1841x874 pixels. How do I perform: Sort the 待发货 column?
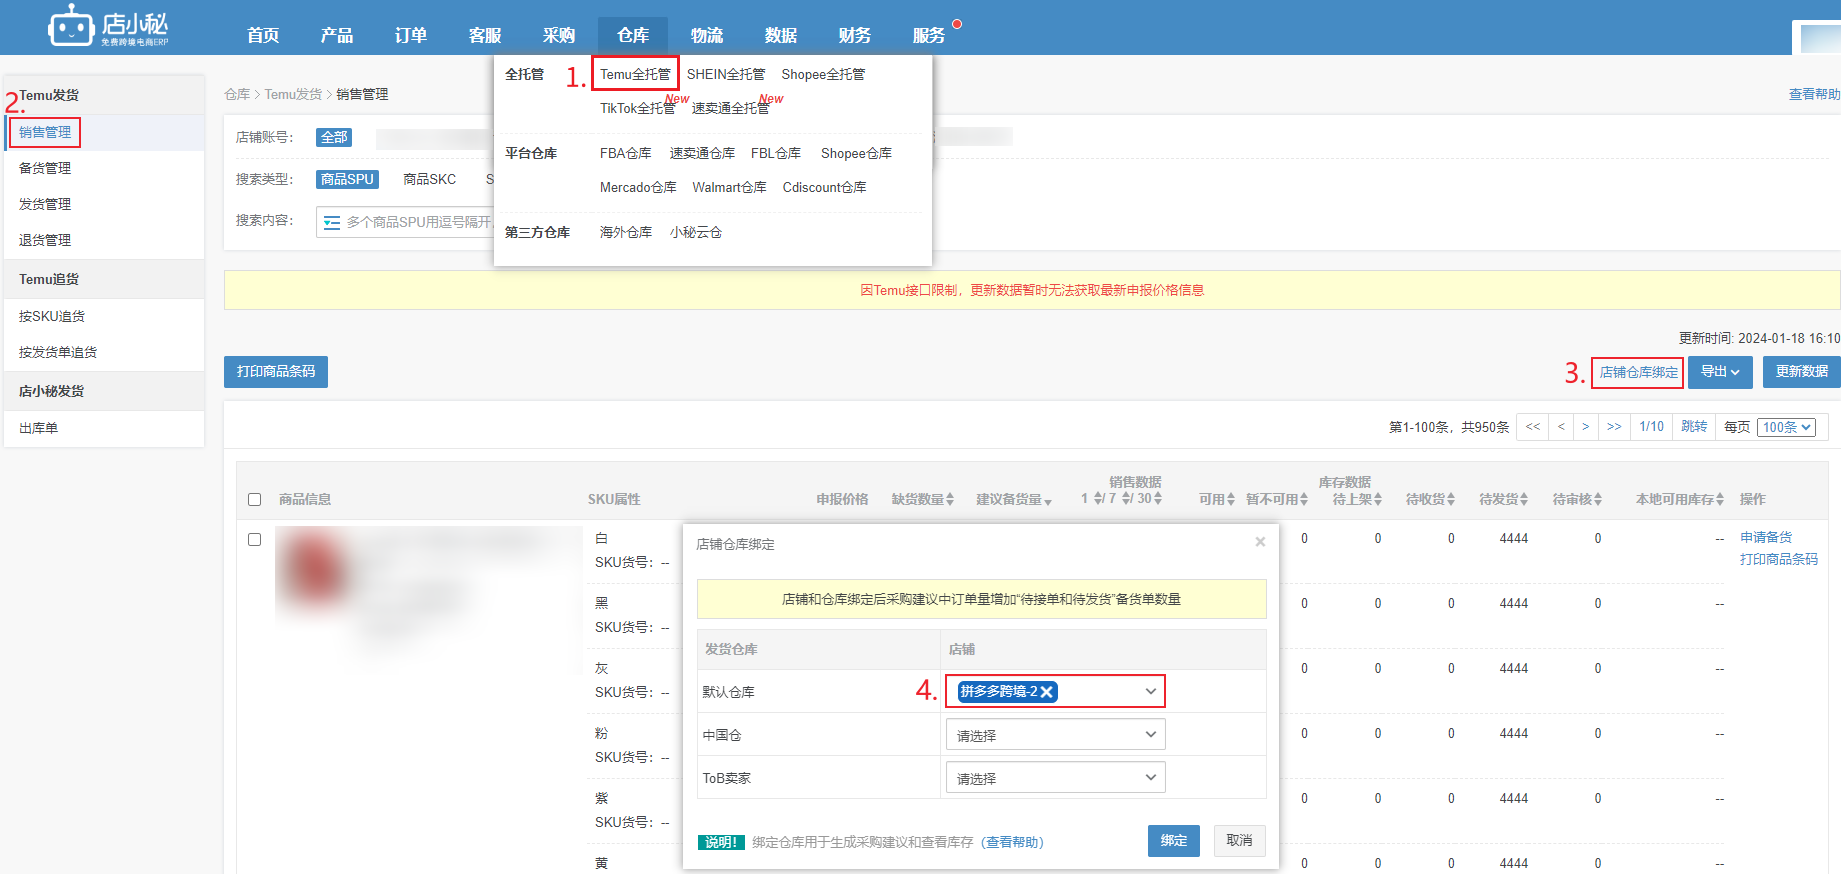1524,499
